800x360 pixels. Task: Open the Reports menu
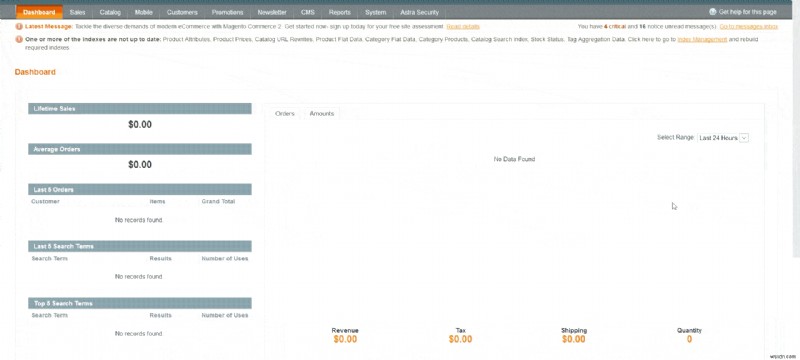(340, 12)
